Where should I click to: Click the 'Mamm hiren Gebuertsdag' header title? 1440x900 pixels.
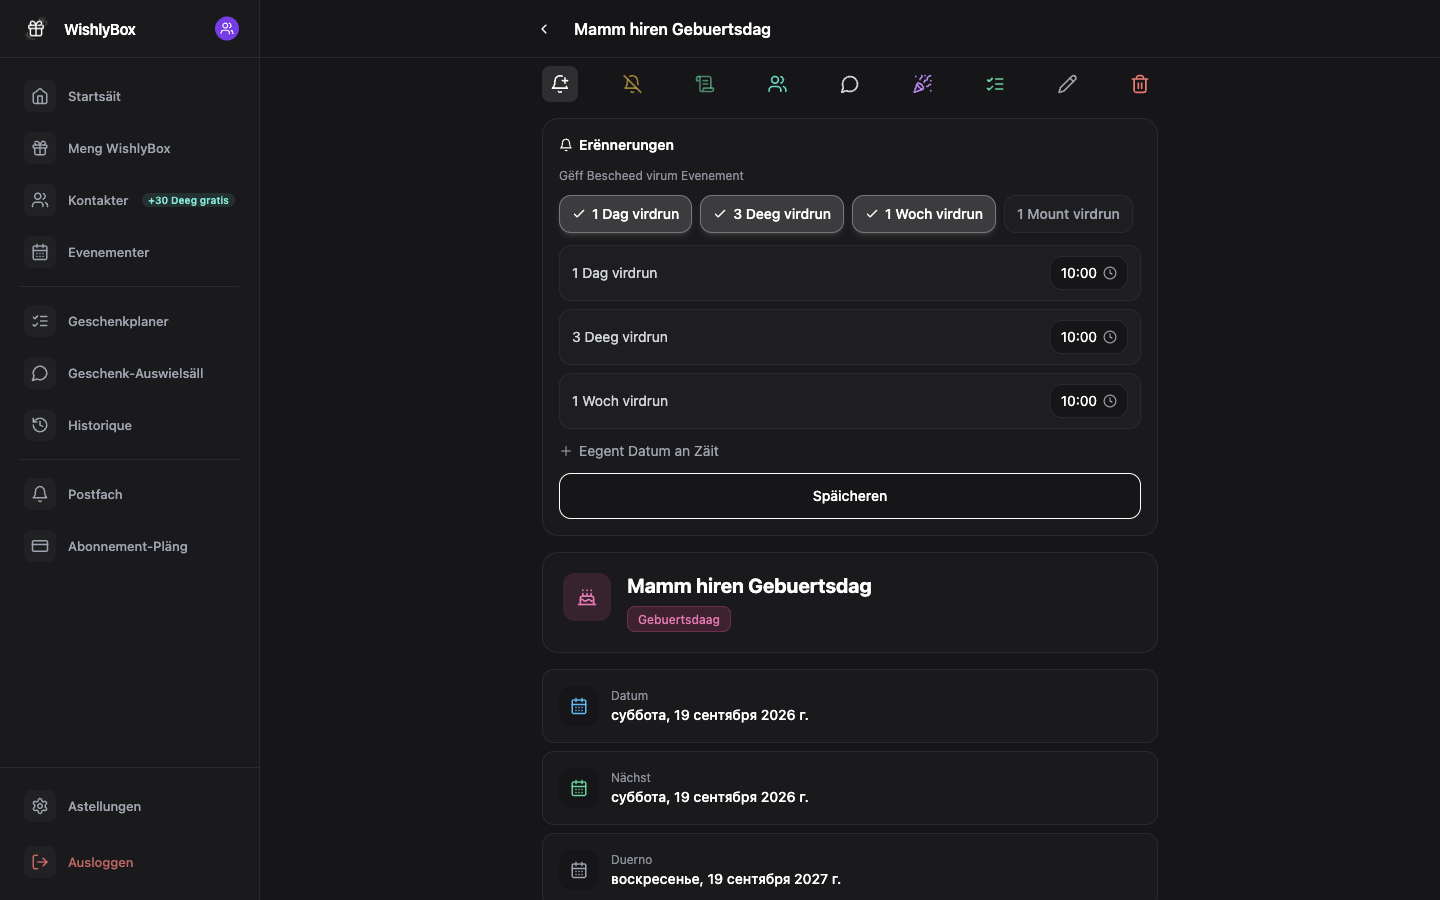672,29
